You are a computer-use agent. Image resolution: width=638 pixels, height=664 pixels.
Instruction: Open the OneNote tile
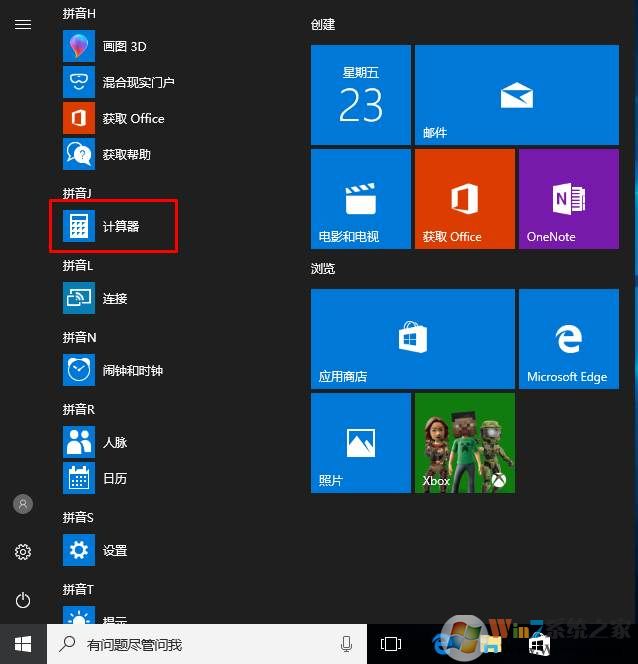coord(569,199)
